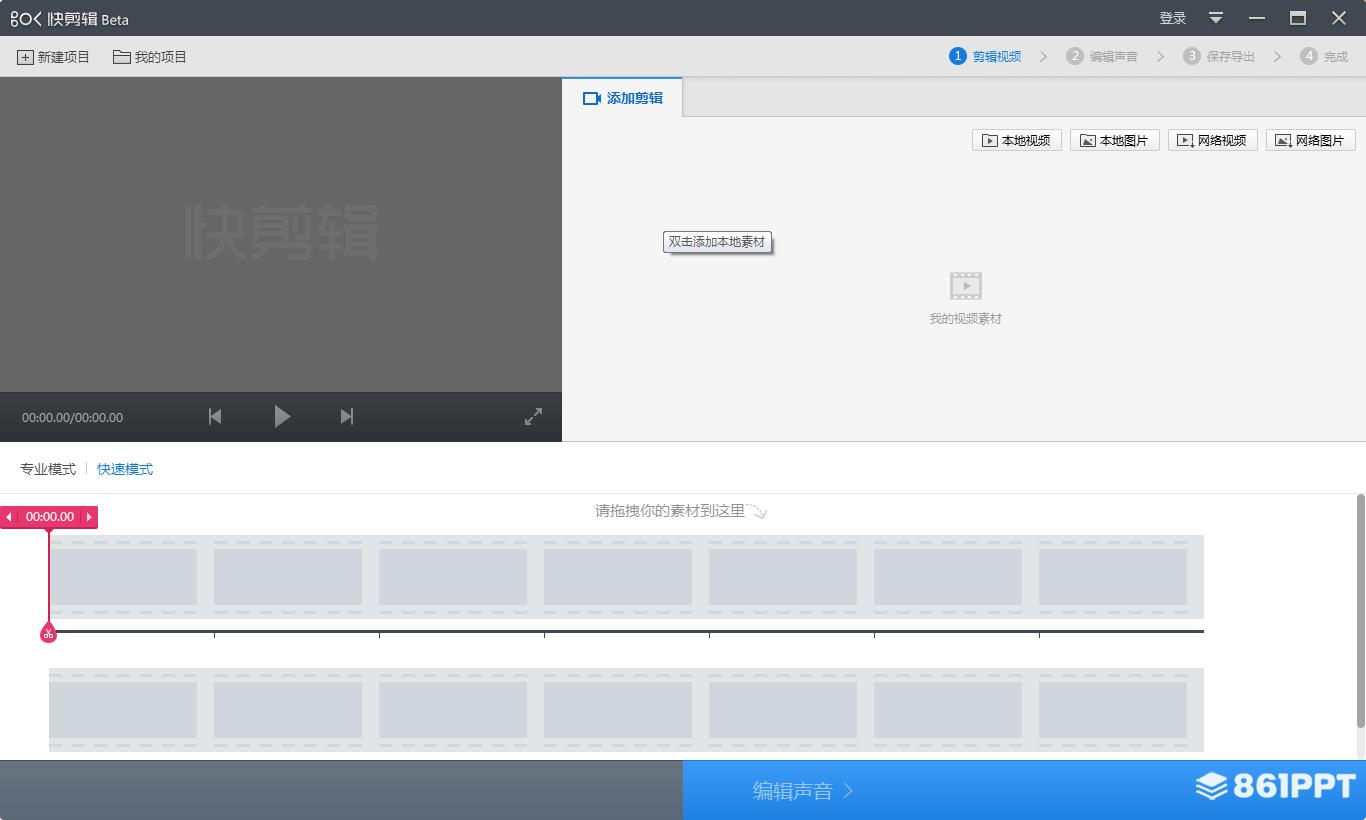Click the 登录 login link
The image size is (1366, 820).
(x=1172, y=18)
